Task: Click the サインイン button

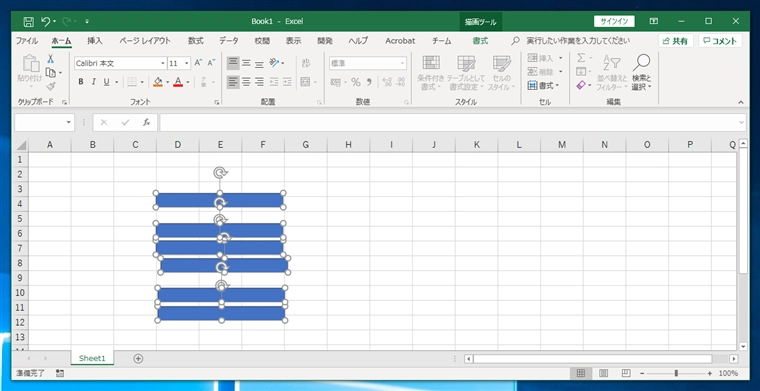Action: tap(614, 21)
